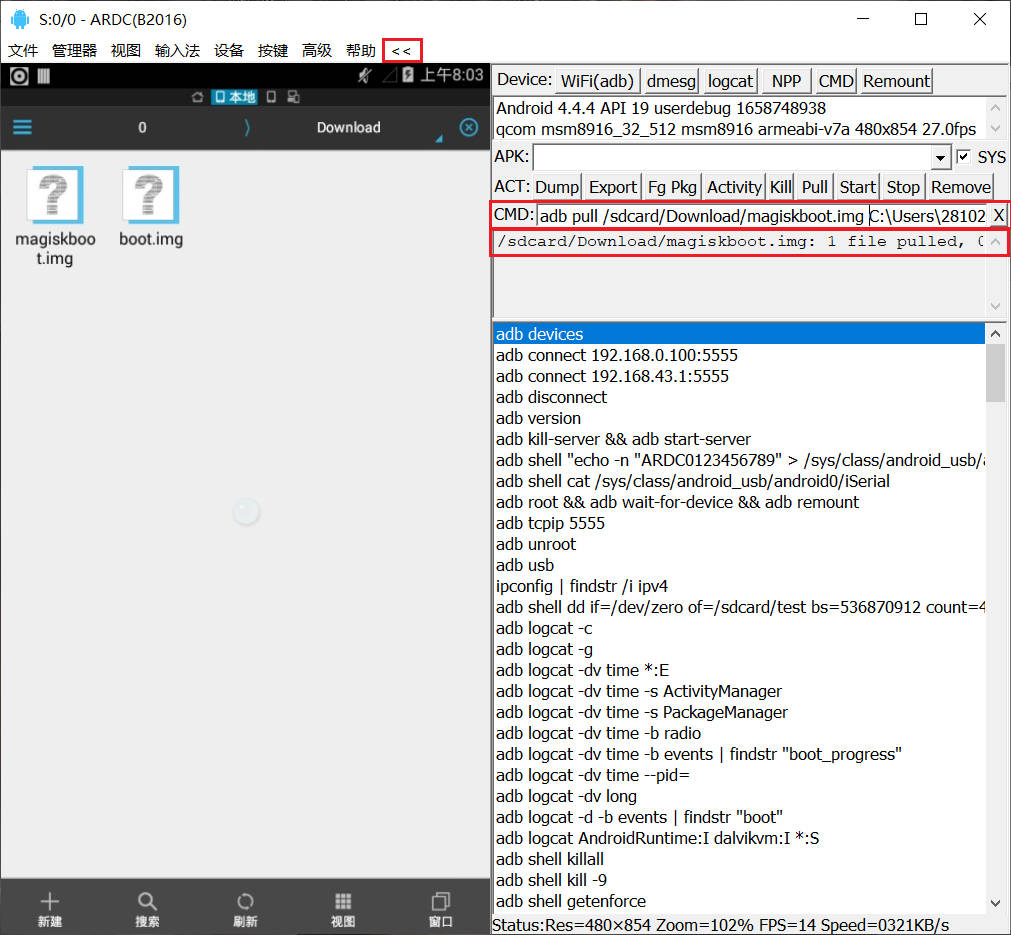Click the logcat button
This screenshot has height=935, width=1011.
click(730, 81)
